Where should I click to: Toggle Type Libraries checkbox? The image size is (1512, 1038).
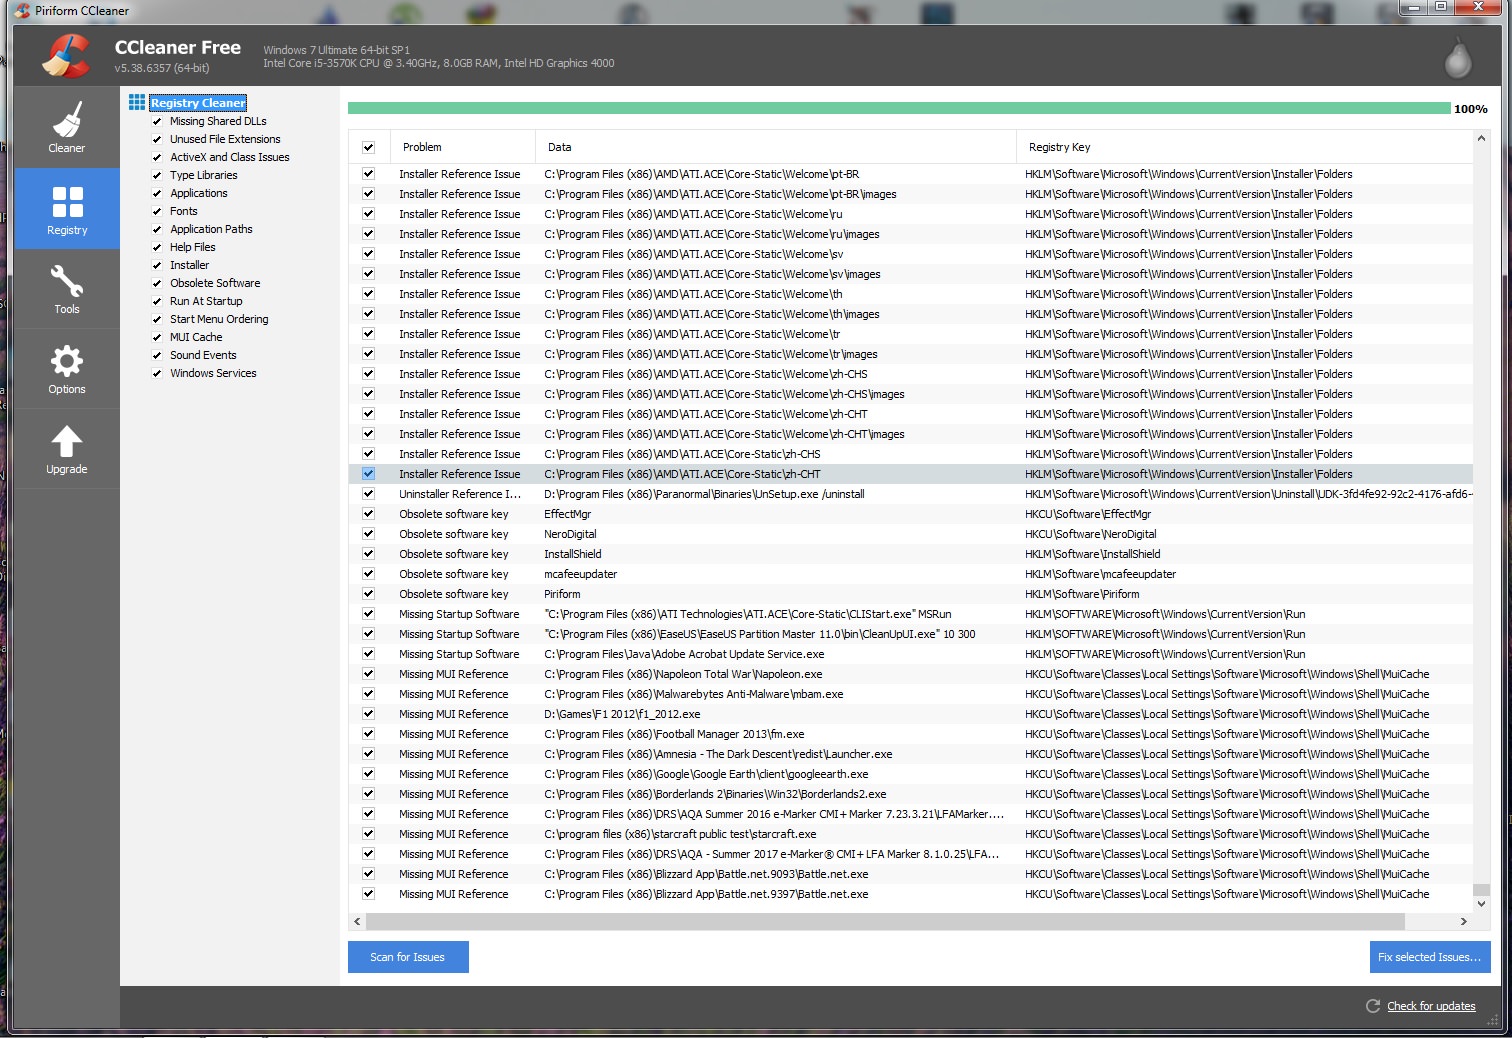tap(157, 175)
